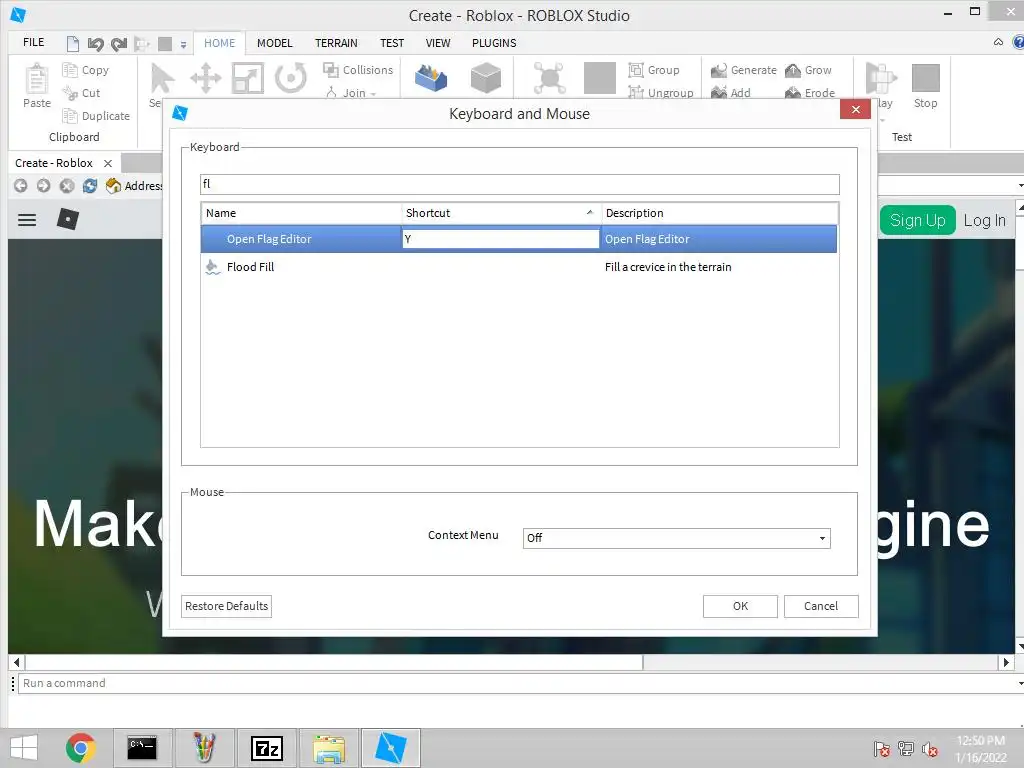Toggle Collisions in the ribbon

[358, 70]
